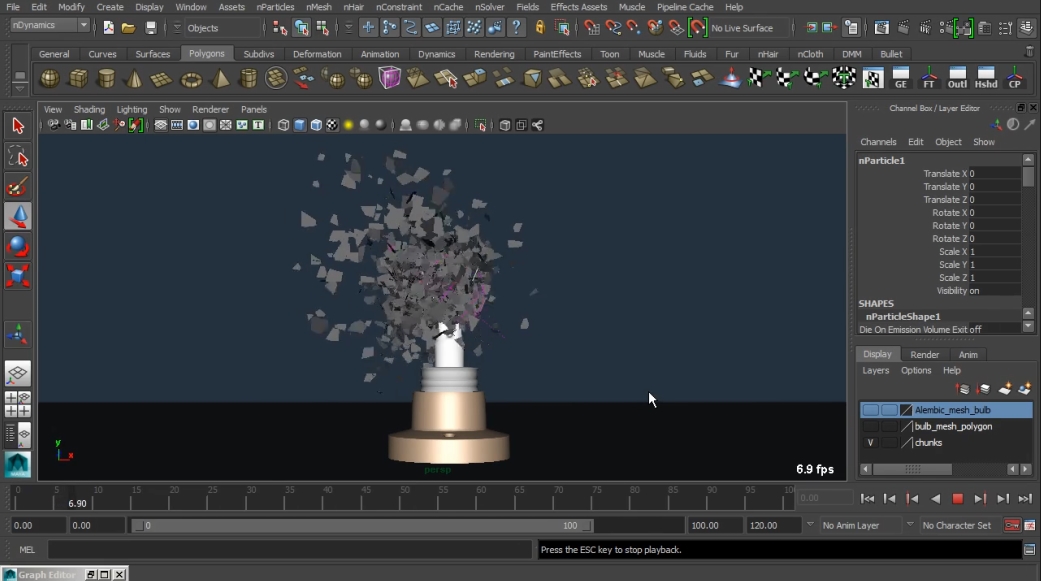This screenshot has width=1041, height=581.
Task: Create a polygon sphere from the shelf
Action: (x=49, y=78)
